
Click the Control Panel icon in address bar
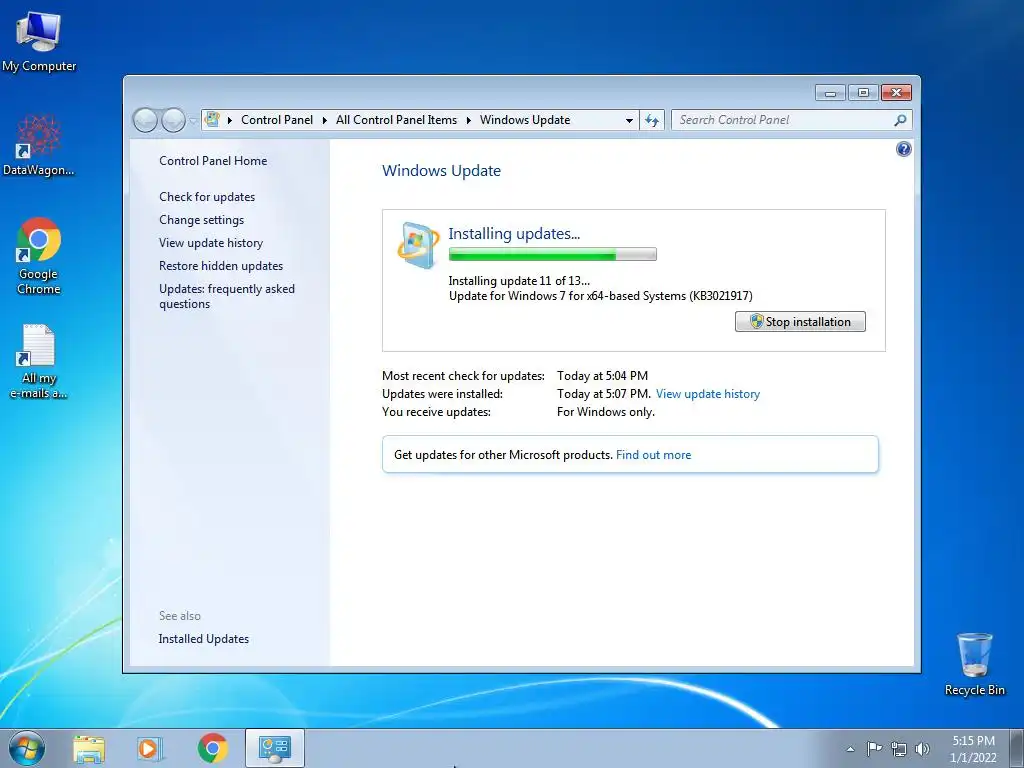click(x=212, y=120)
